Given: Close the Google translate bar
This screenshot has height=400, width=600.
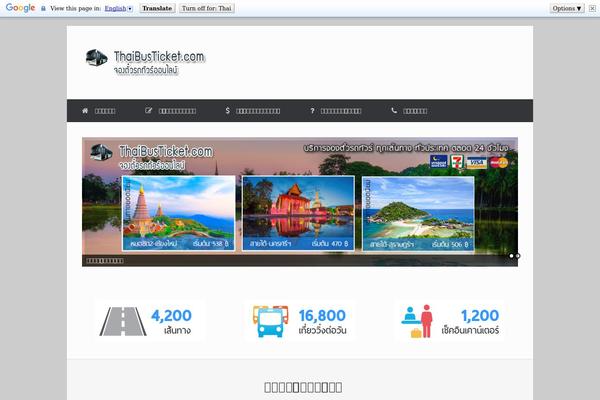Looking at the screenshot, I should coord(592,8).
